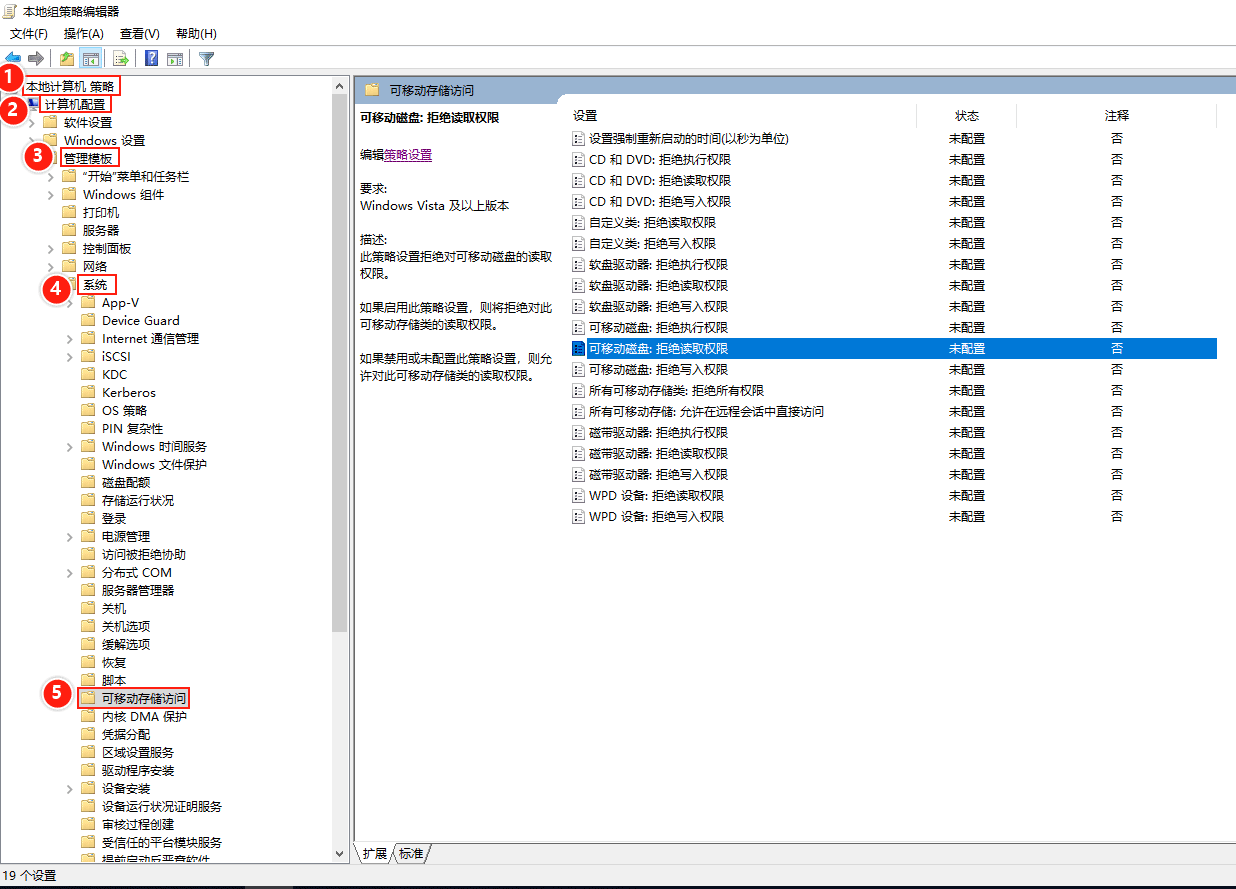
Task: Select the 所有可移动存储类: 拒绝所有权限 policy
Action: pyautogui.click(x=676, y=391)
